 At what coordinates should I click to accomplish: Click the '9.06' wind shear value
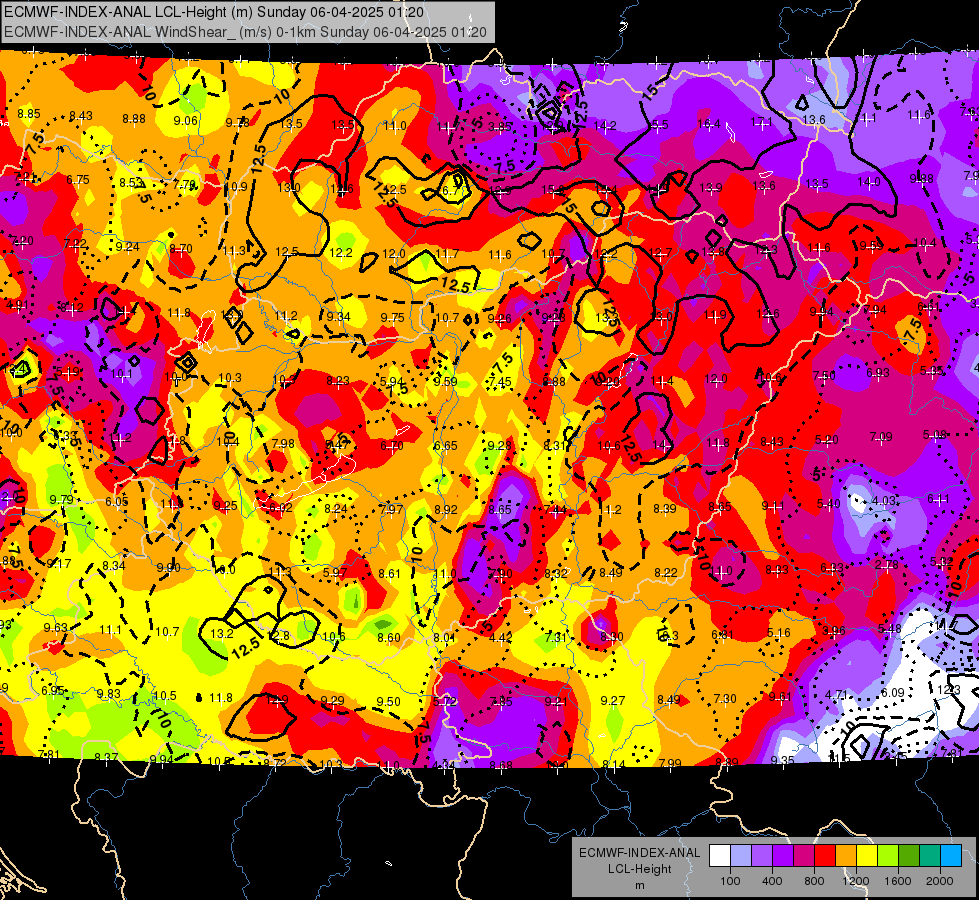coord(185,121)
